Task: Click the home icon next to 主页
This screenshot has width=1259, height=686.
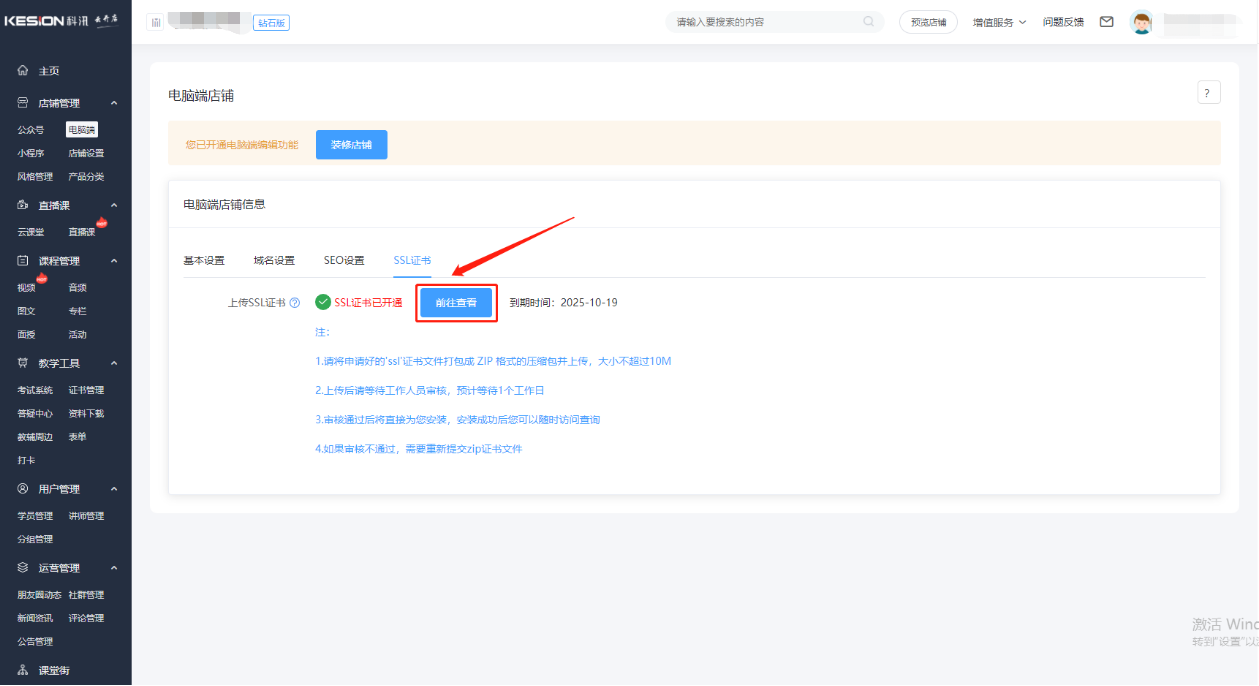Action: (23, 71)
